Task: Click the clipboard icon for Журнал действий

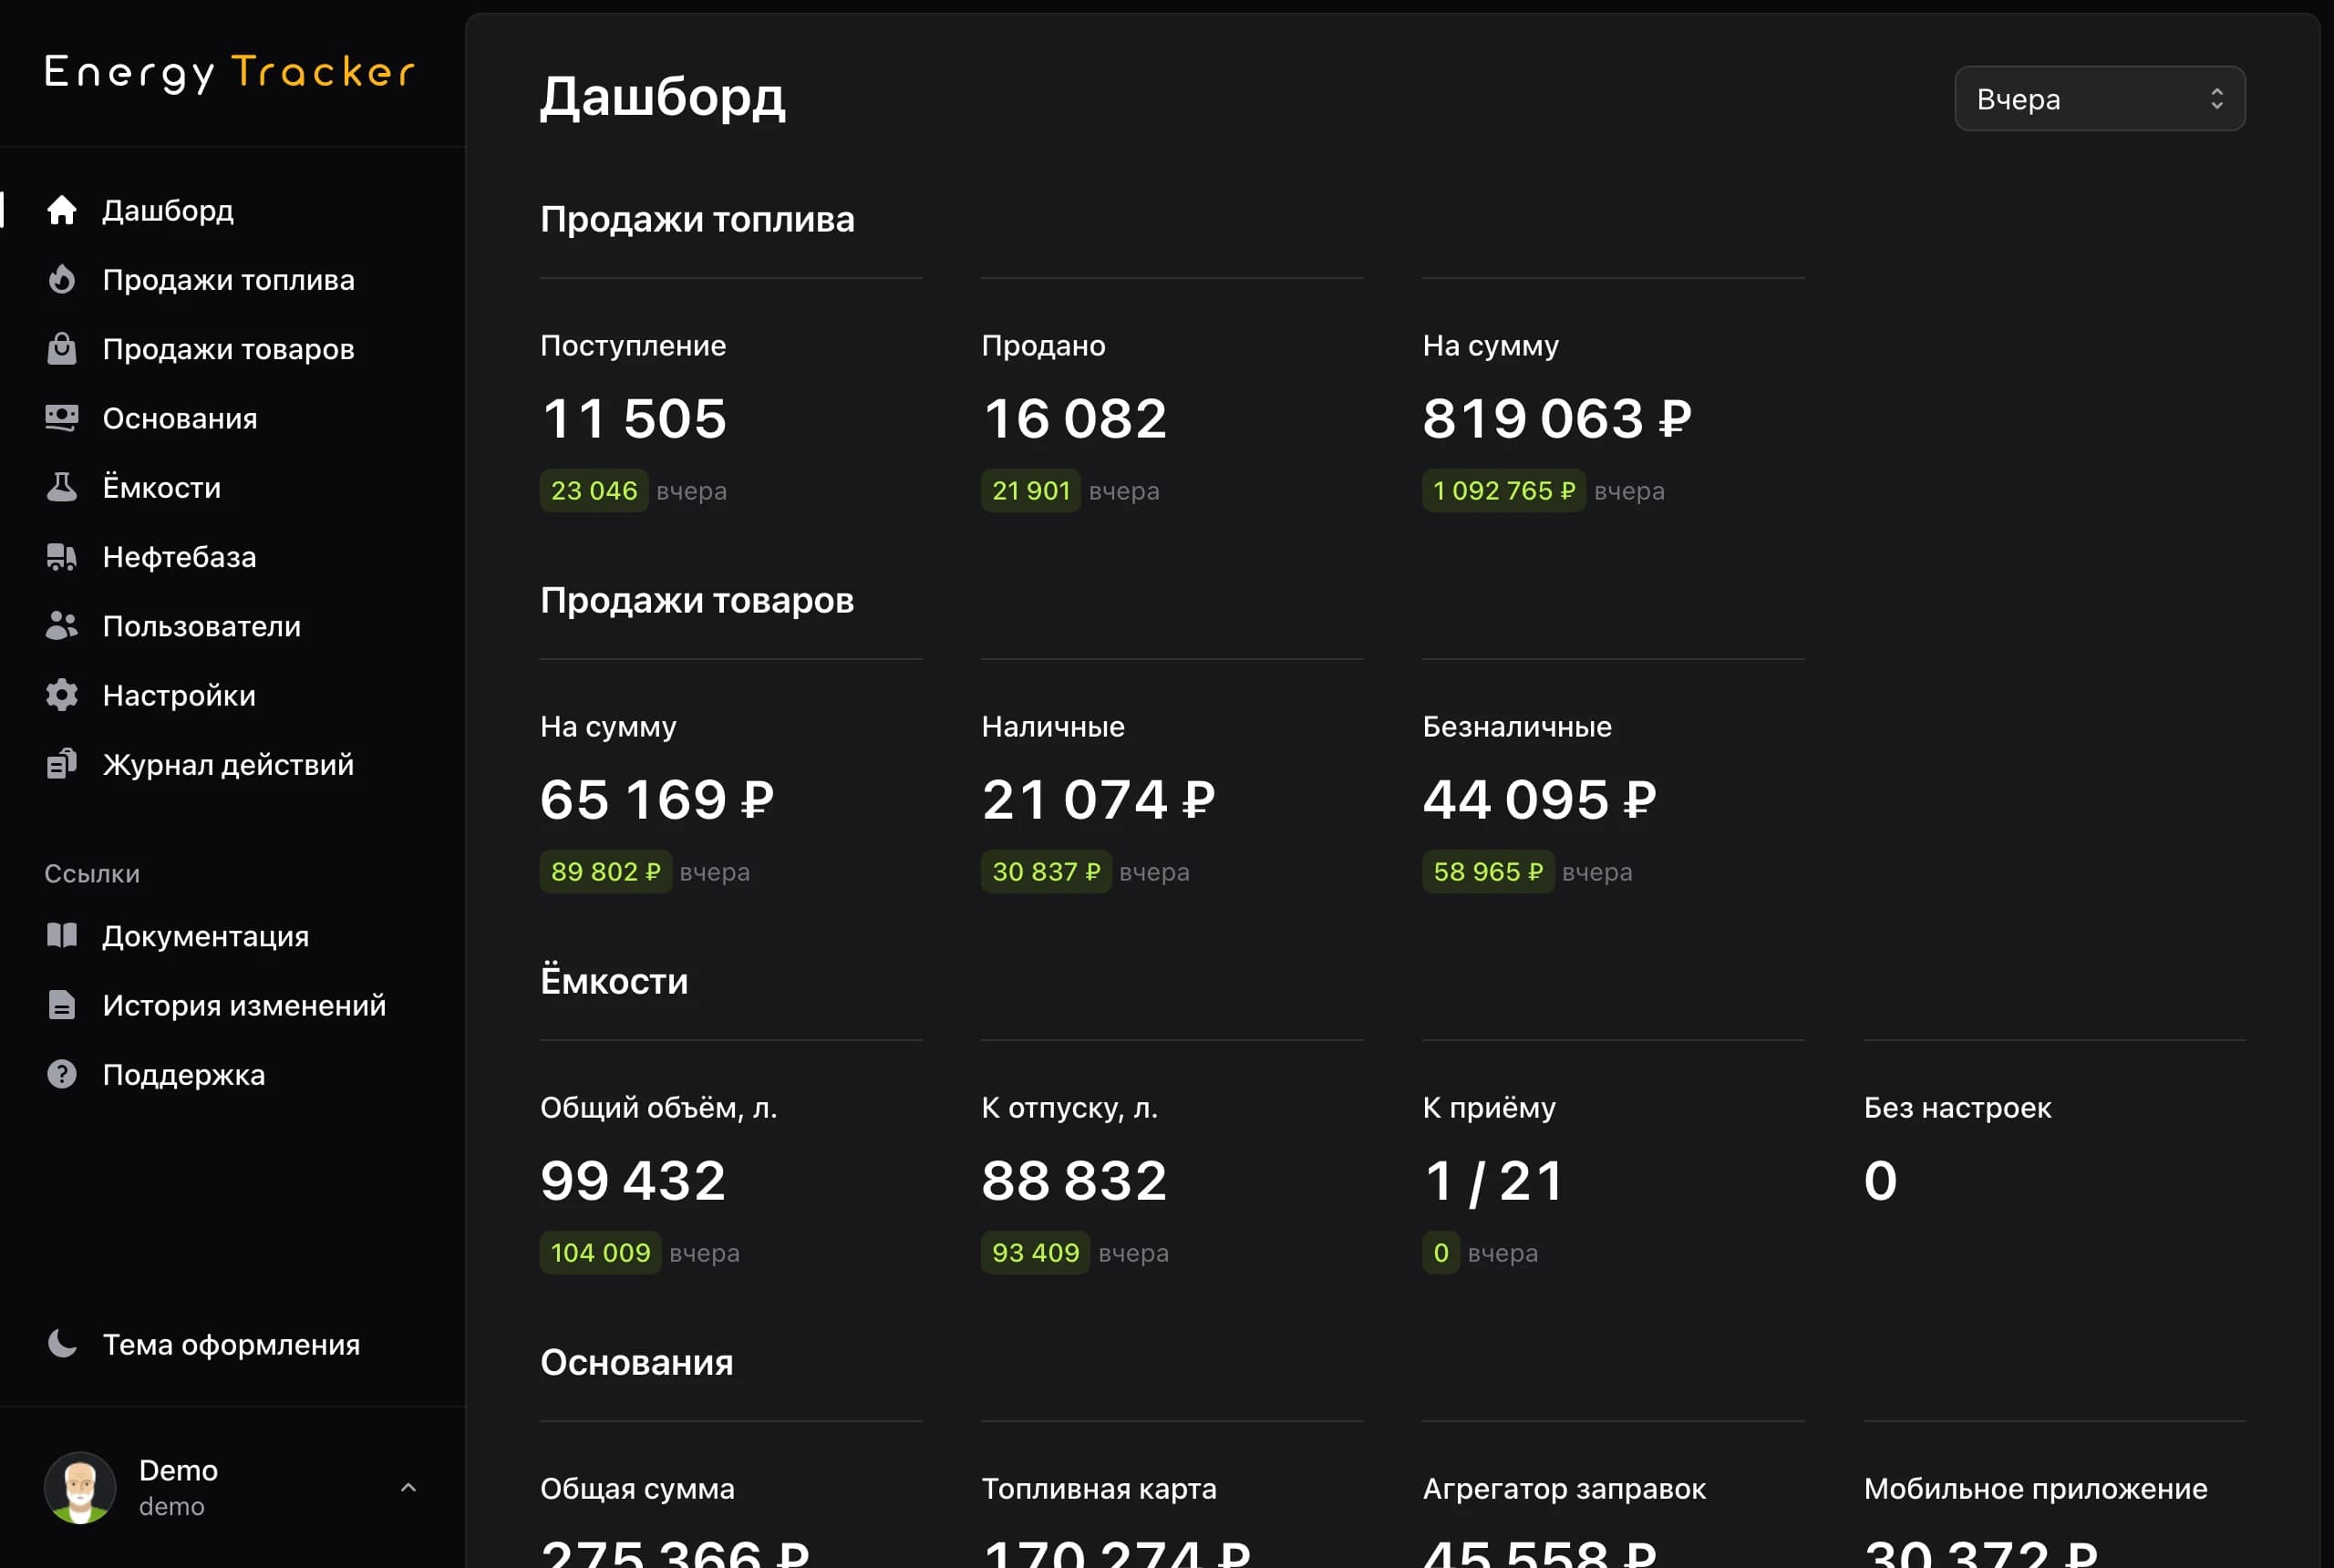Action: [x=62, y=764]
